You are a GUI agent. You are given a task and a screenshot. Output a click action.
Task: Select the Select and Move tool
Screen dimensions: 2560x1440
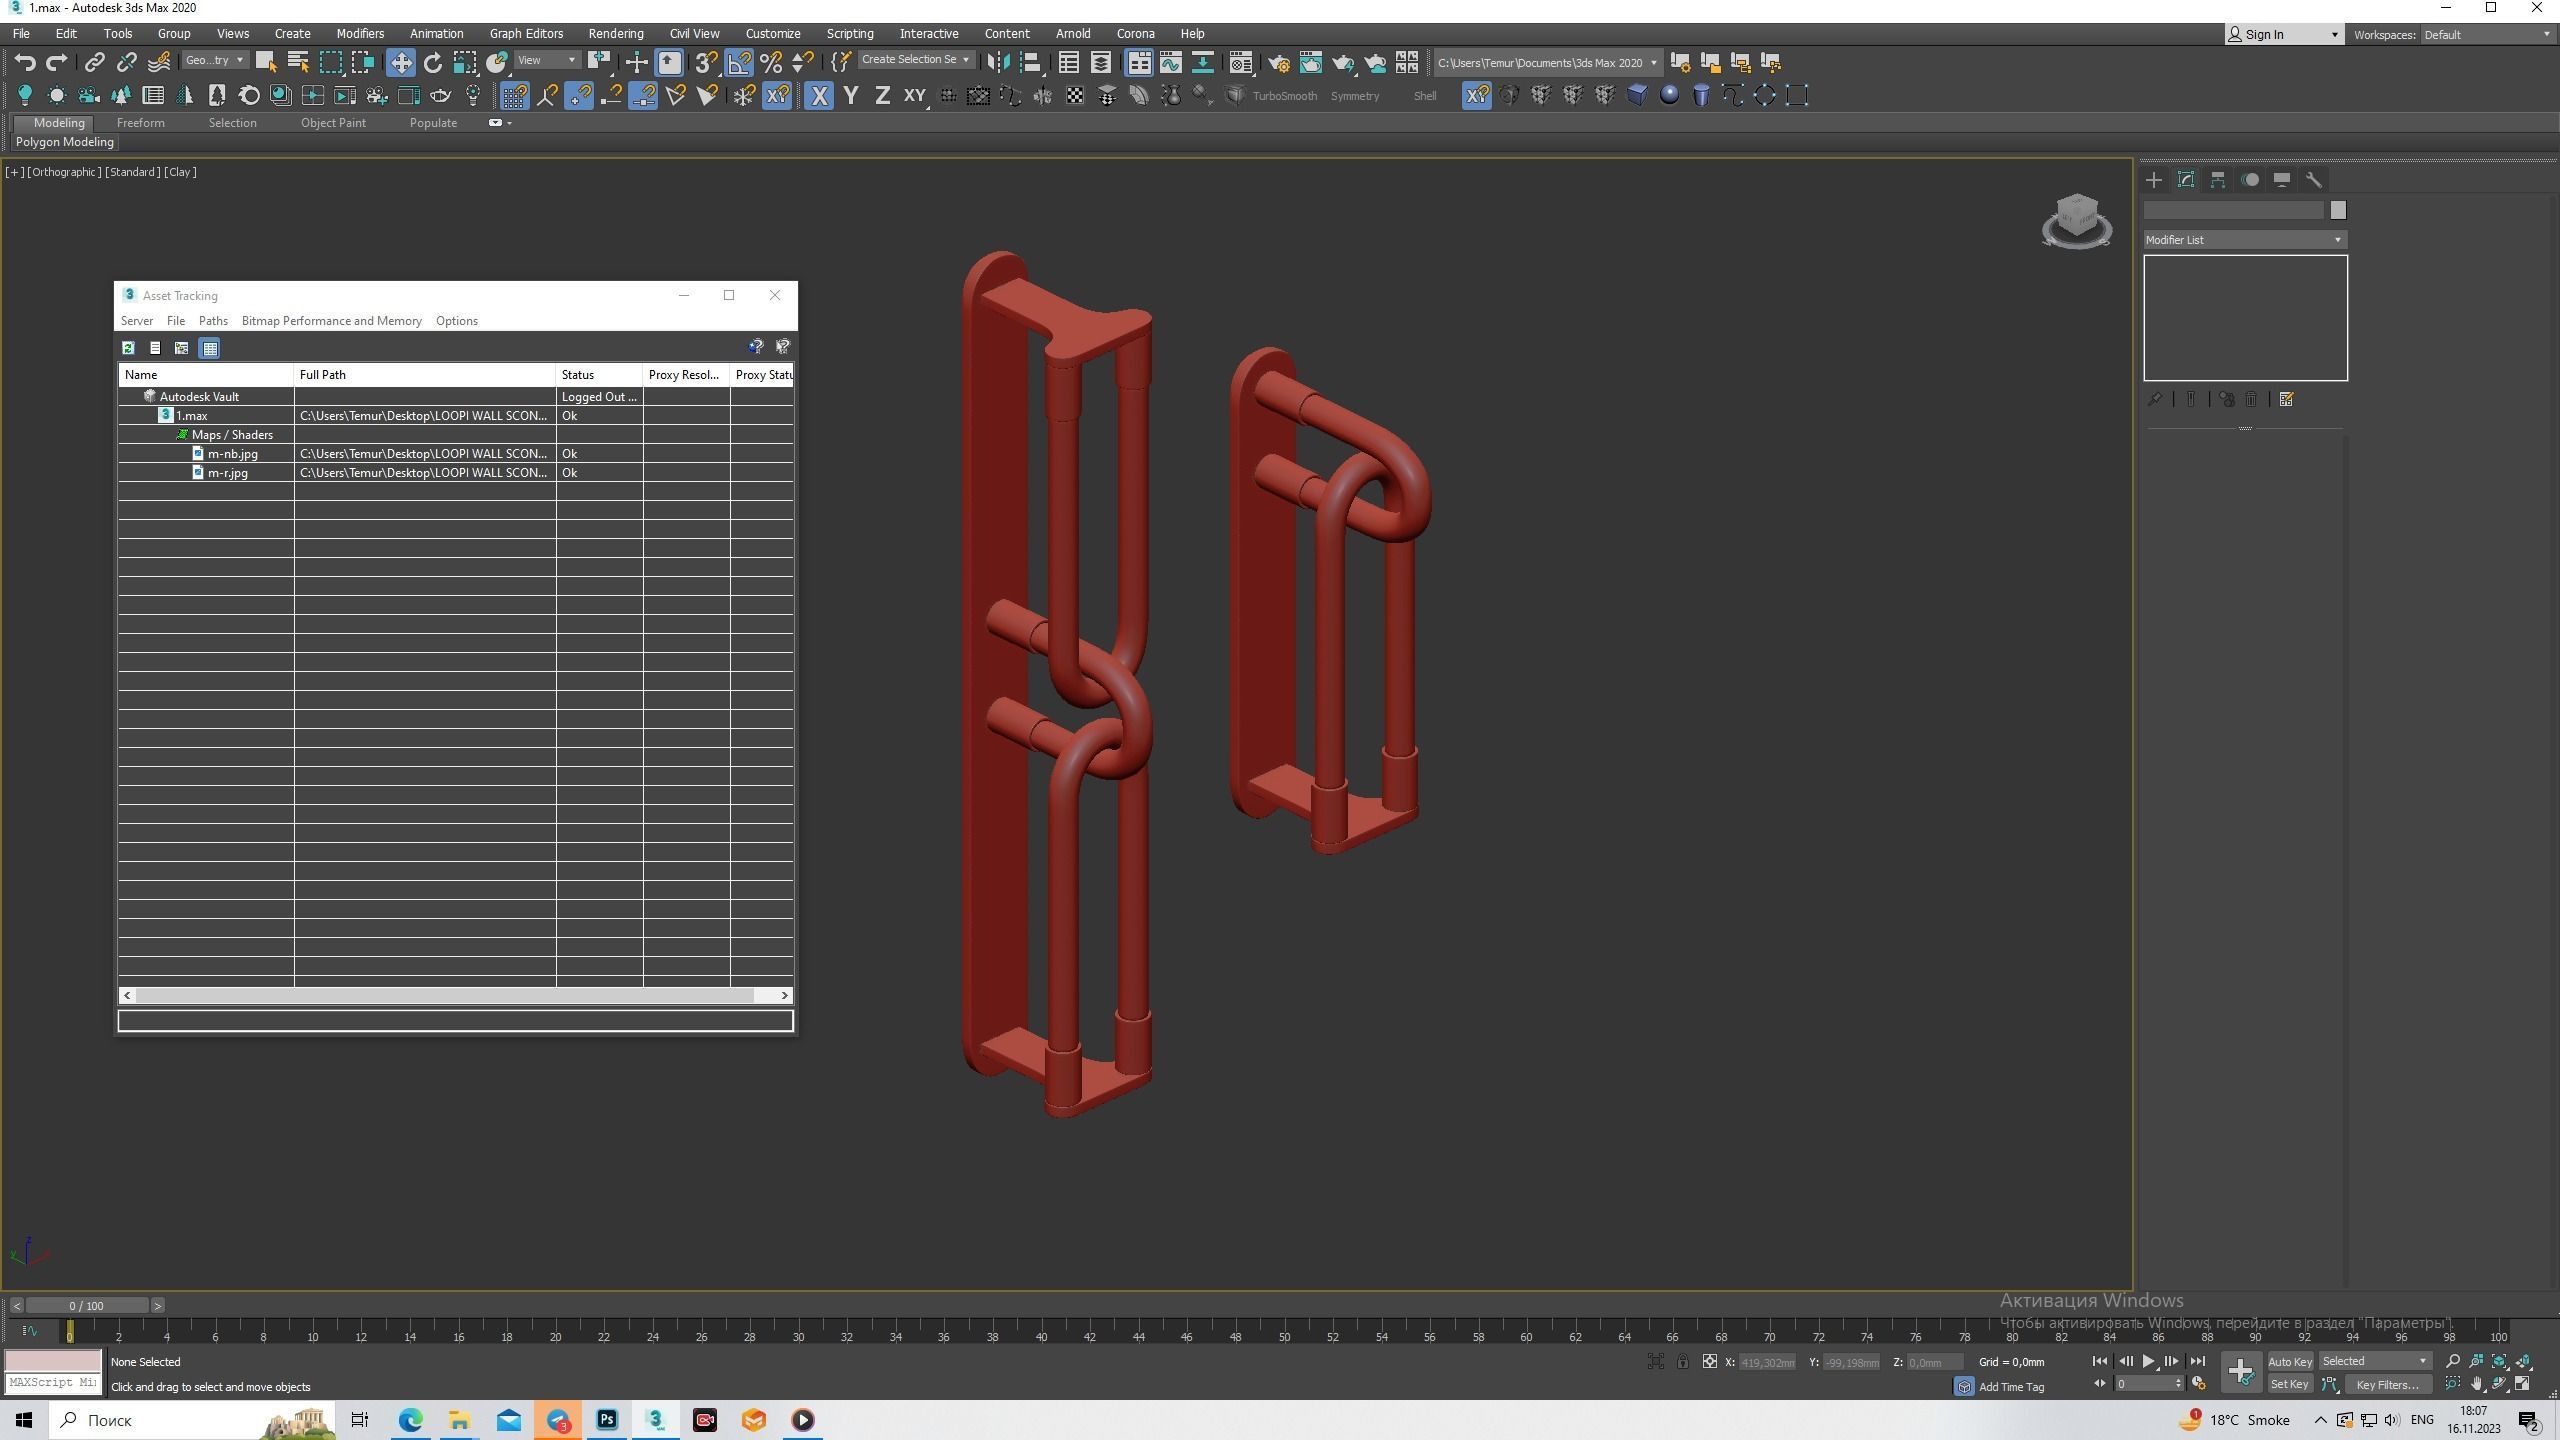pos(400,63)
